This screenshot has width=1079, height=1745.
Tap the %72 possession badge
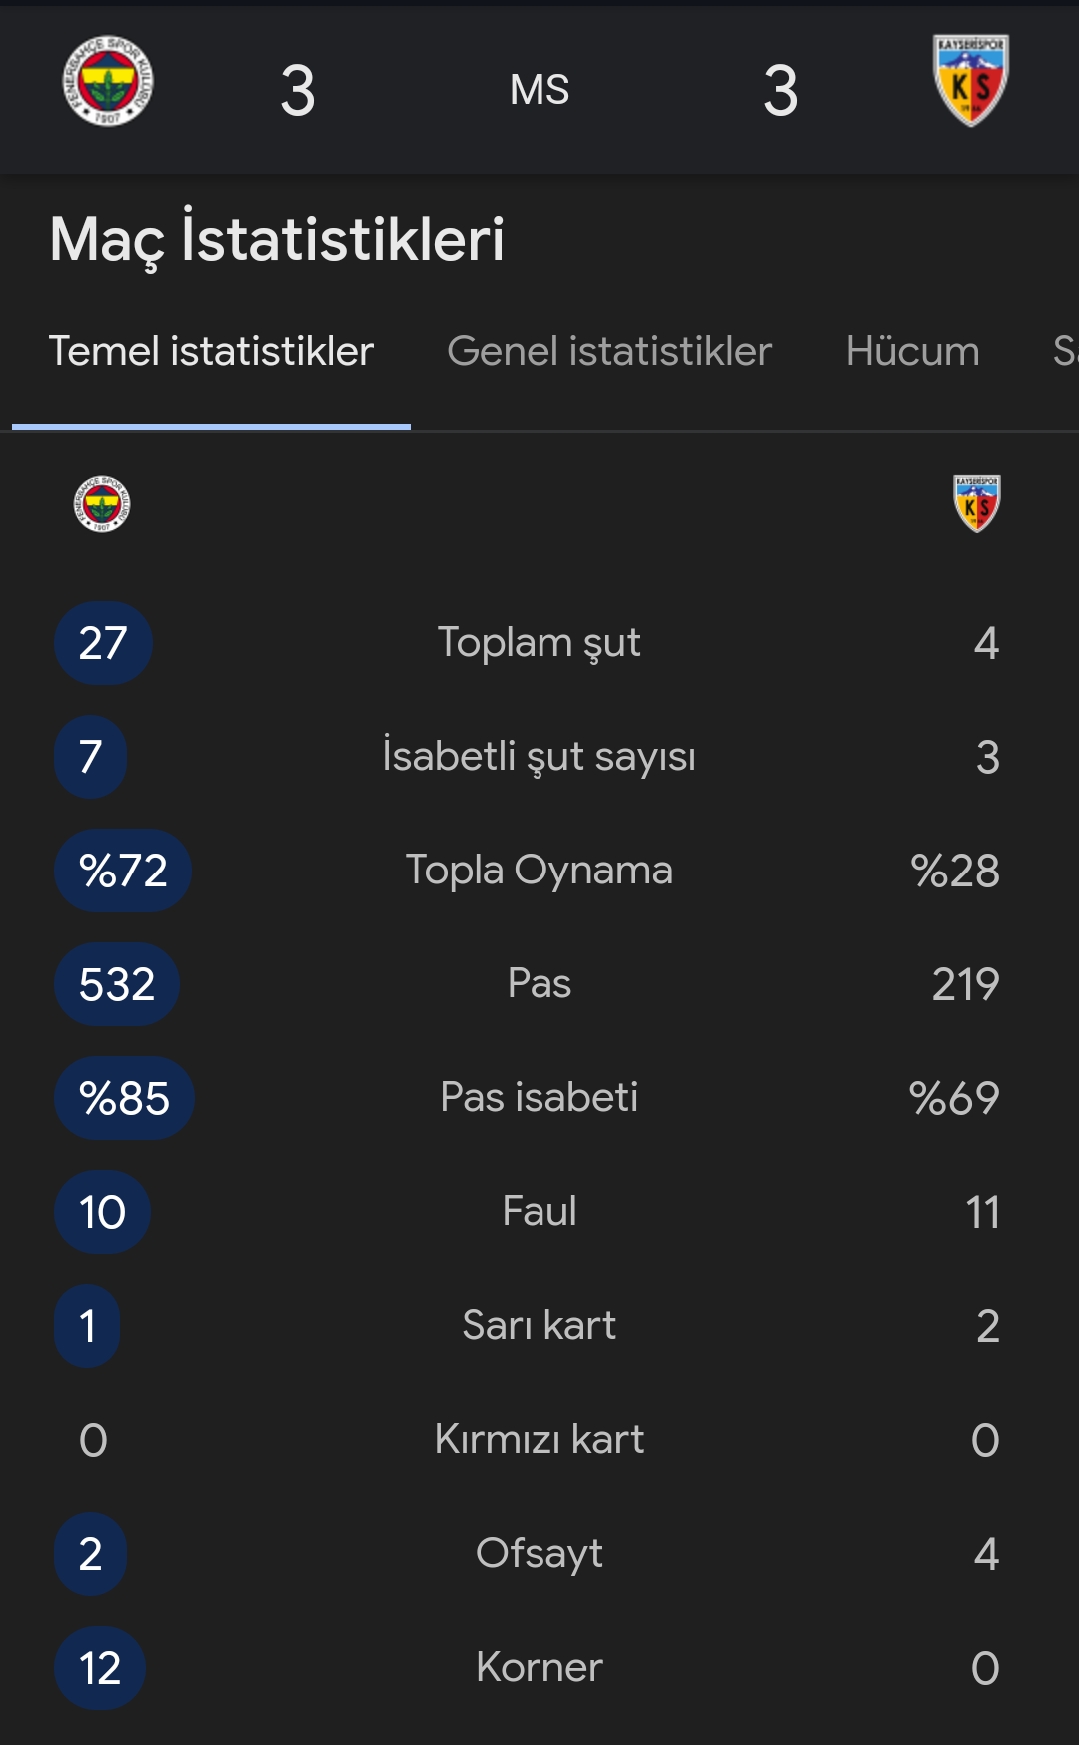click(123, 870)
